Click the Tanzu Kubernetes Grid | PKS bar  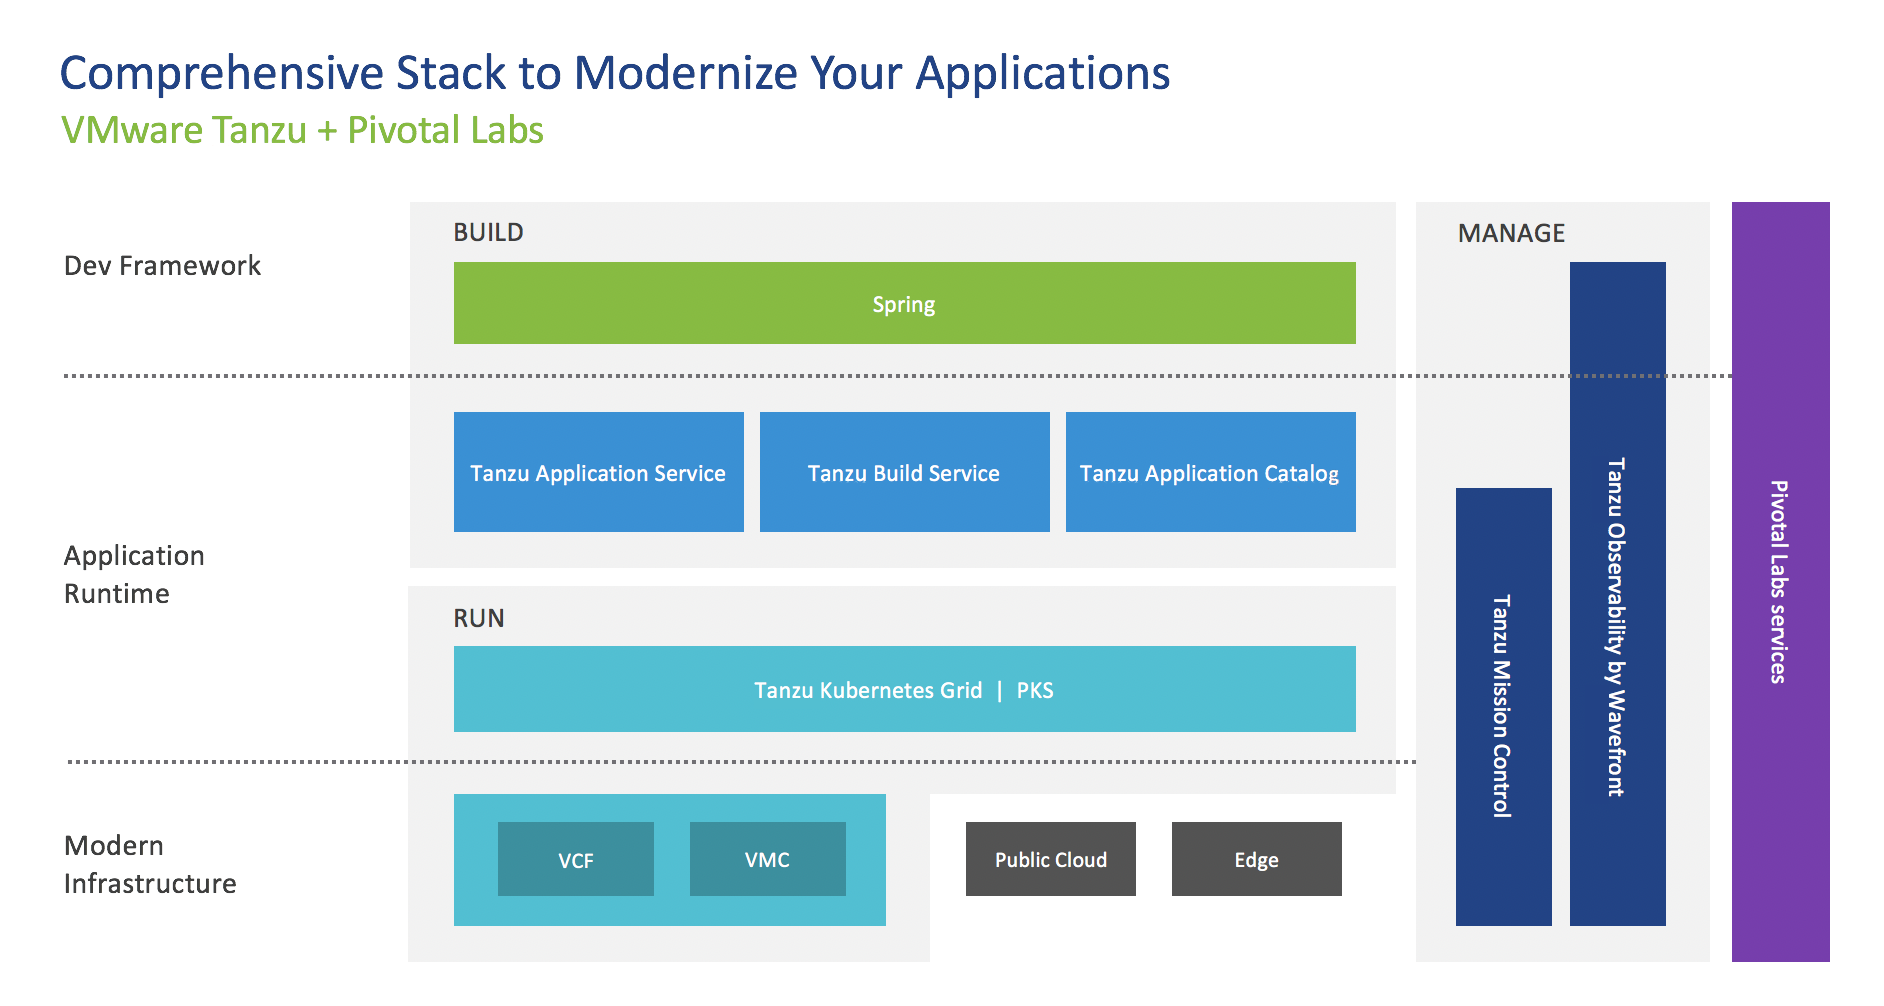[x=904, y=689]
